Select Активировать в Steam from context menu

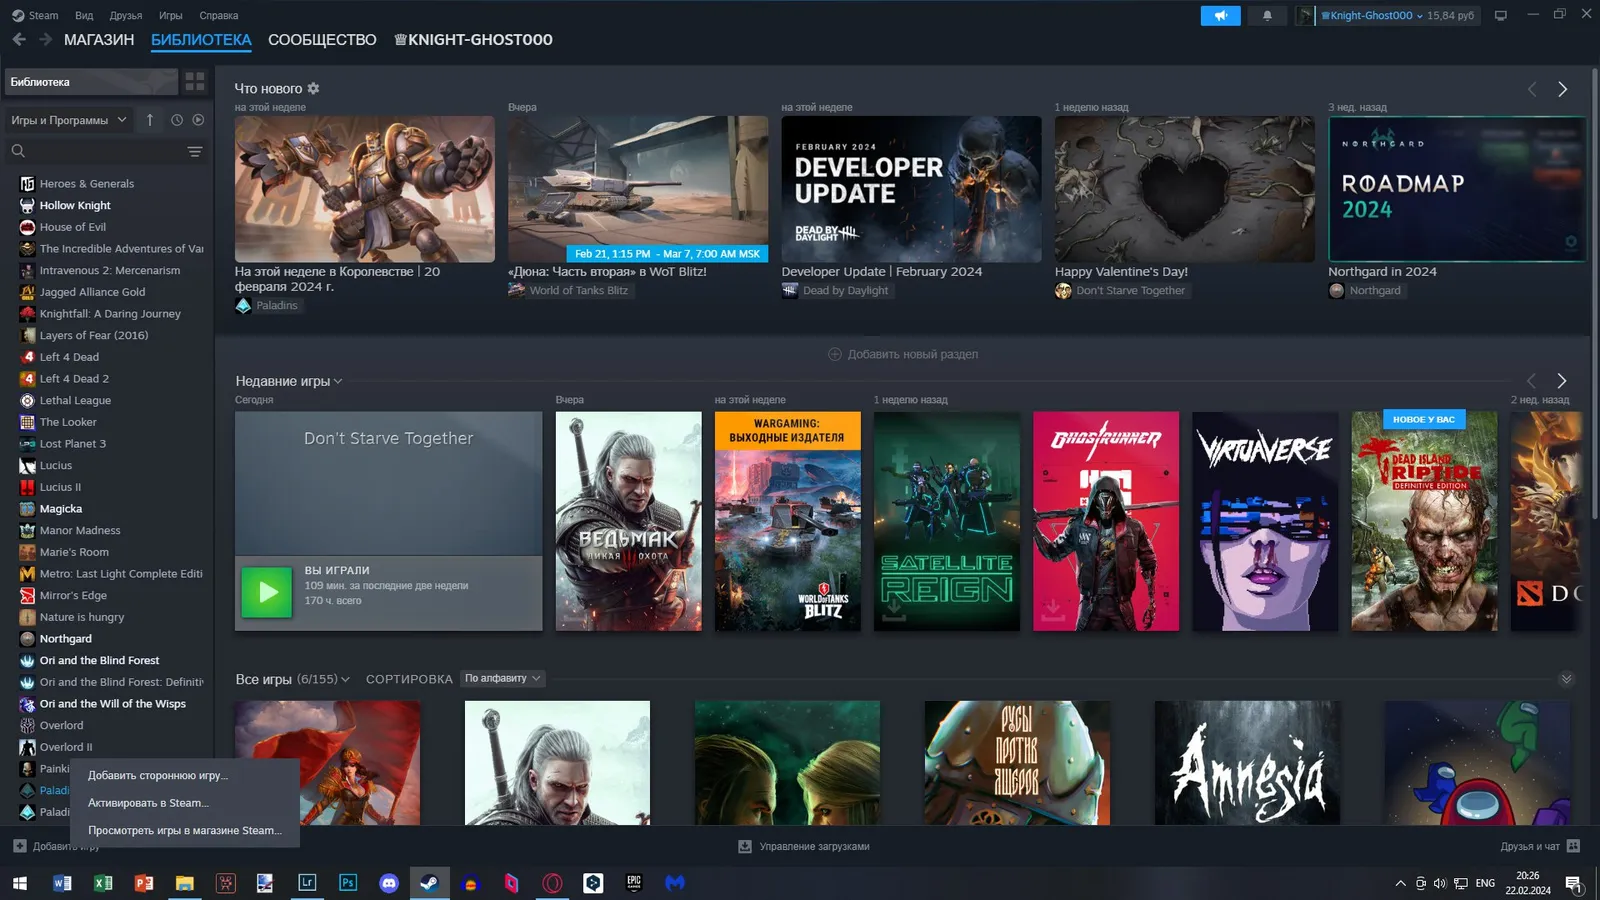click(148, 803)
